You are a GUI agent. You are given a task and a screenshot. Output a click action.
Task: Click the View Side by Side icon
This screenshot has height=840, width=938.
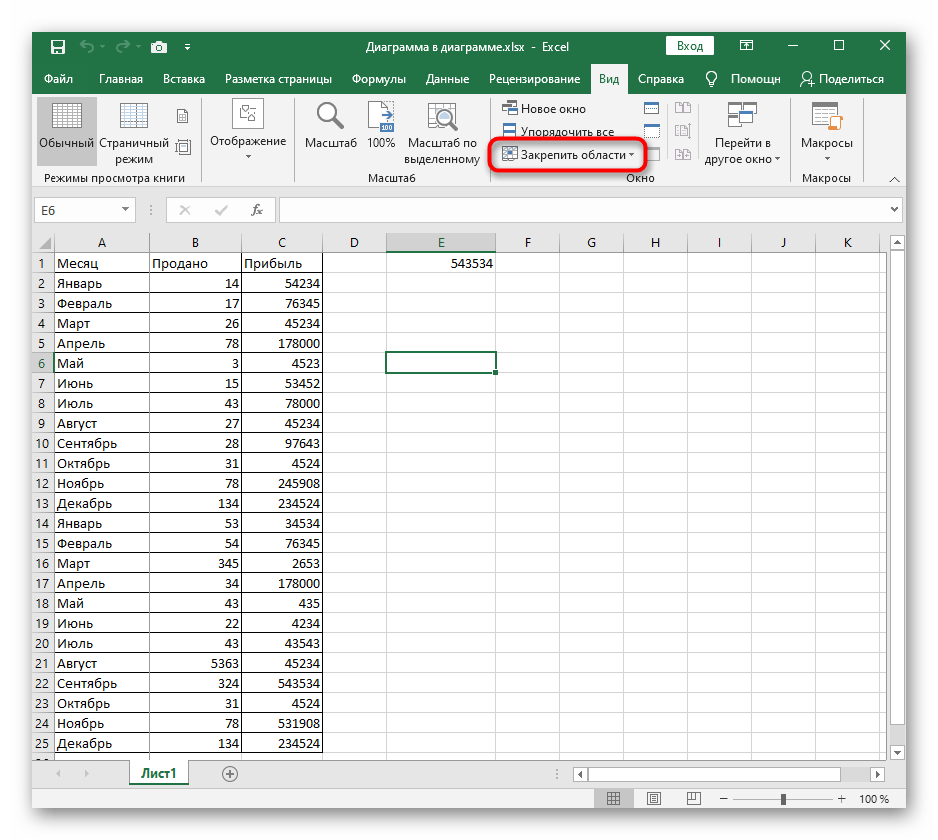[x=683, y=108]
